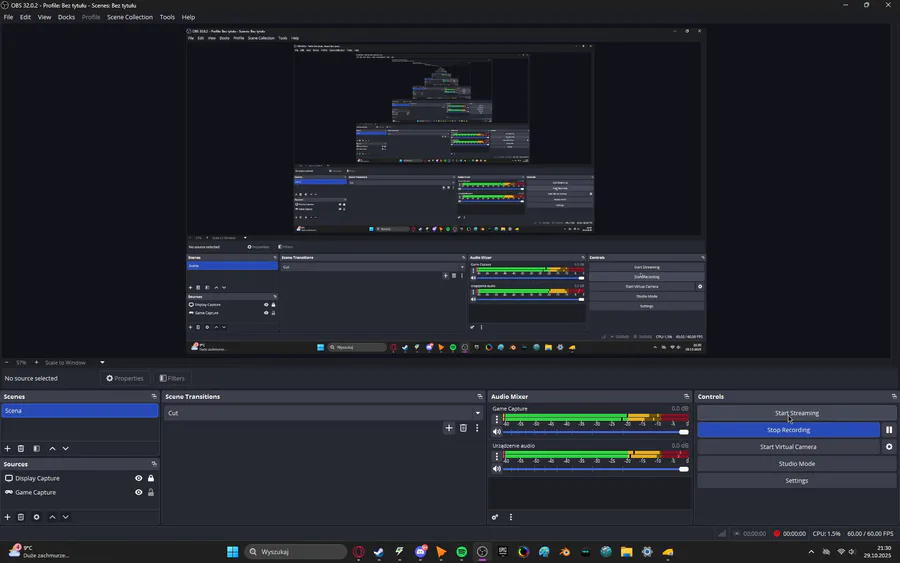900x563 pixels.
Task: Open Game Capture audio options three-dot menu
Action: coord(497,419)
